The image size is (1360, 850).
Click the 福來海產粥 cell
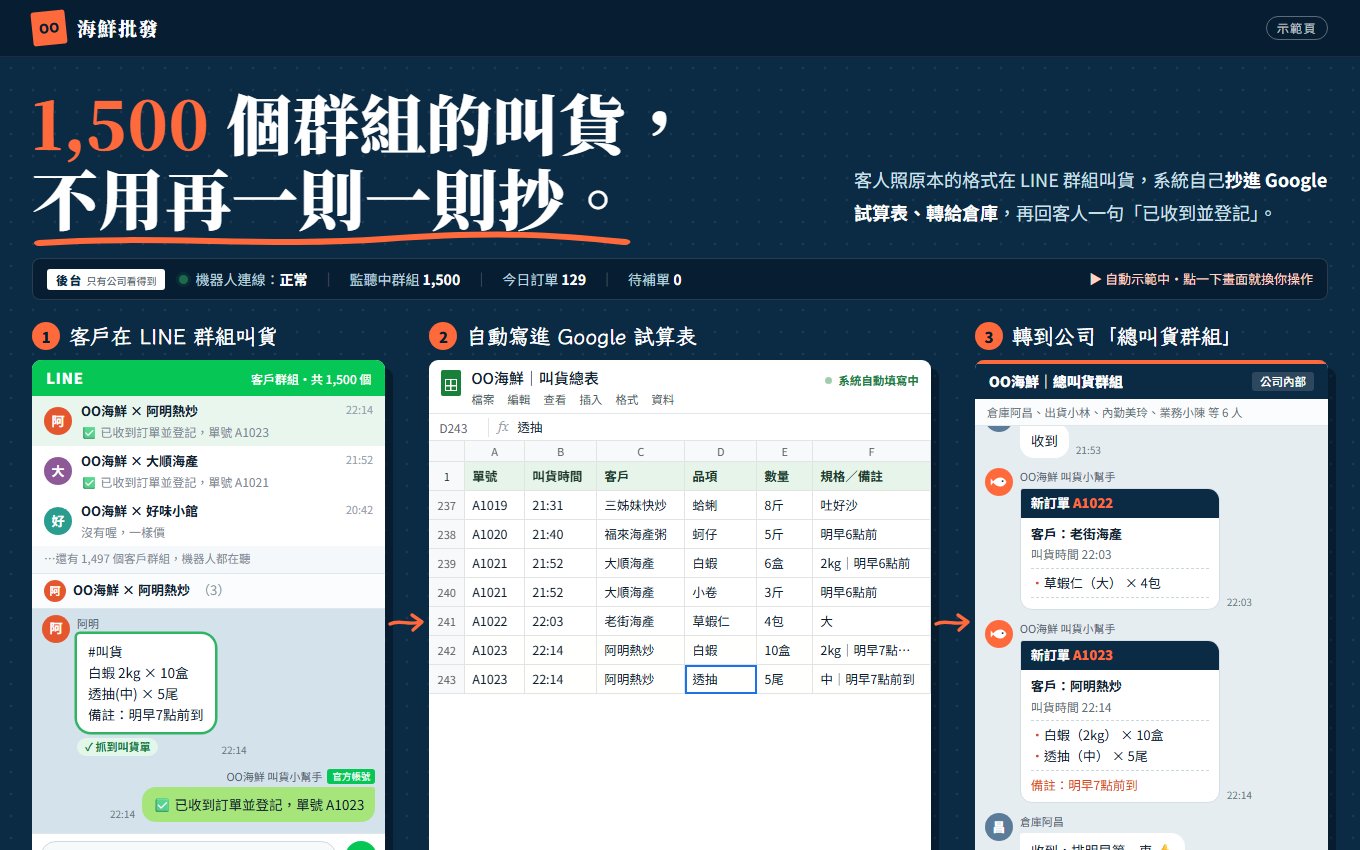641,534
